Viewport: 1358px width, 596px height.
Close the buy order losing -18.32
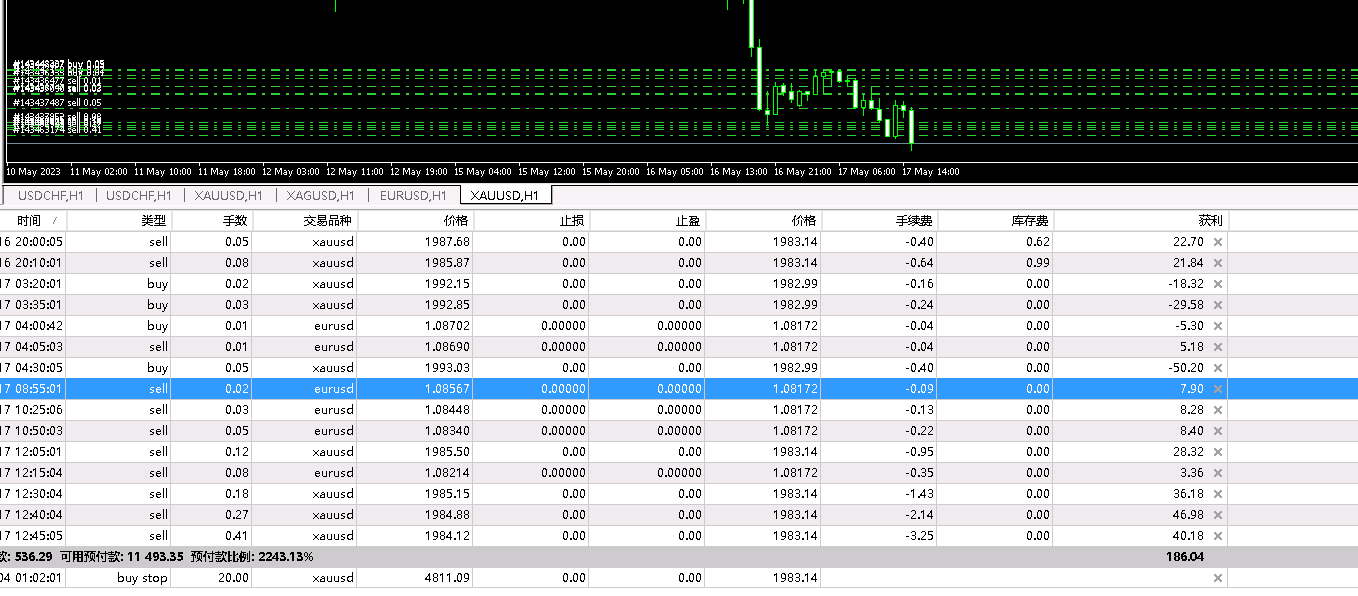click(1217, 284)
